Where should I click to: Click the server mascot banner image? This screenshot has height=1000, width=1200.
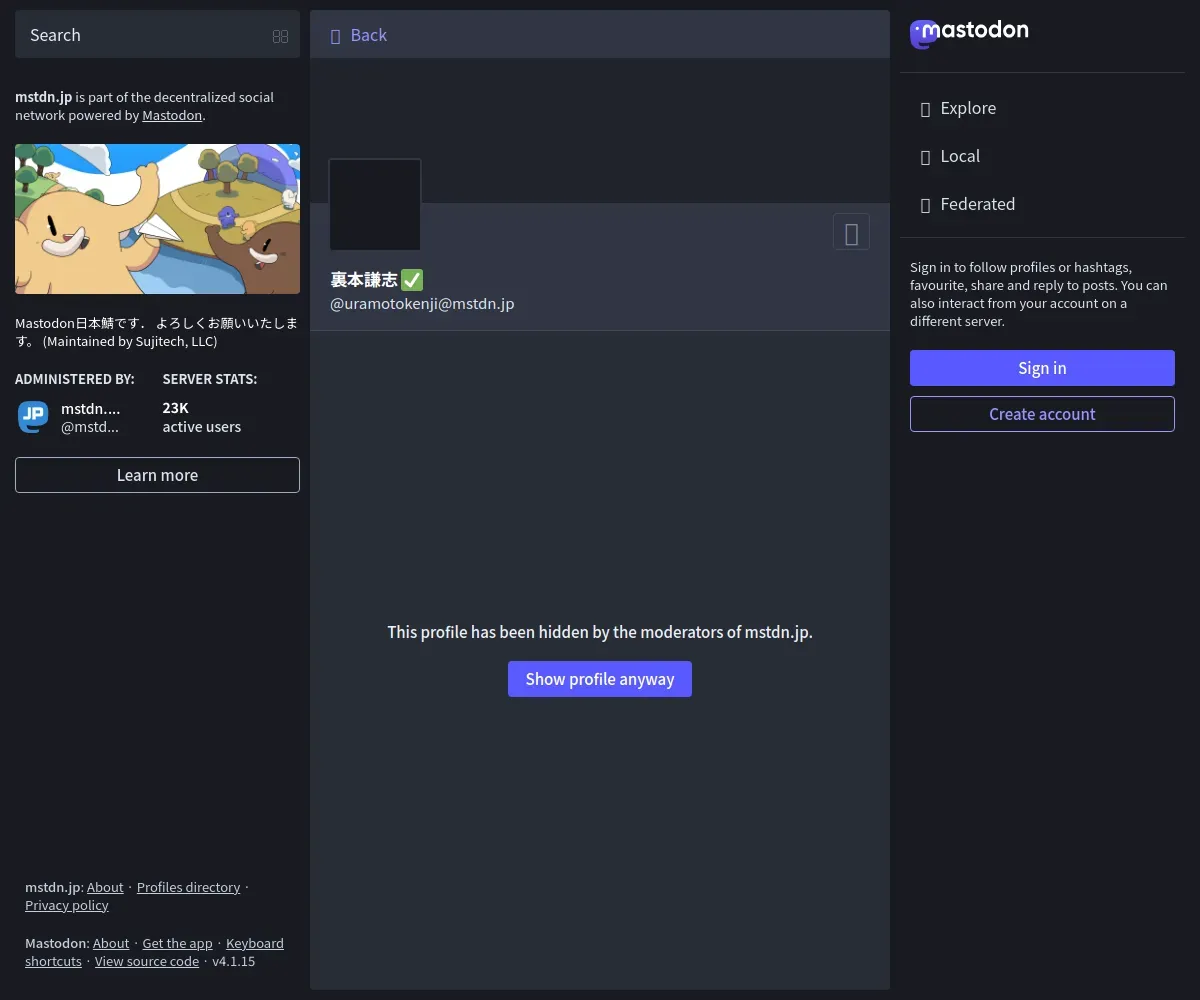pyautogui.click(x=157, y=219)
